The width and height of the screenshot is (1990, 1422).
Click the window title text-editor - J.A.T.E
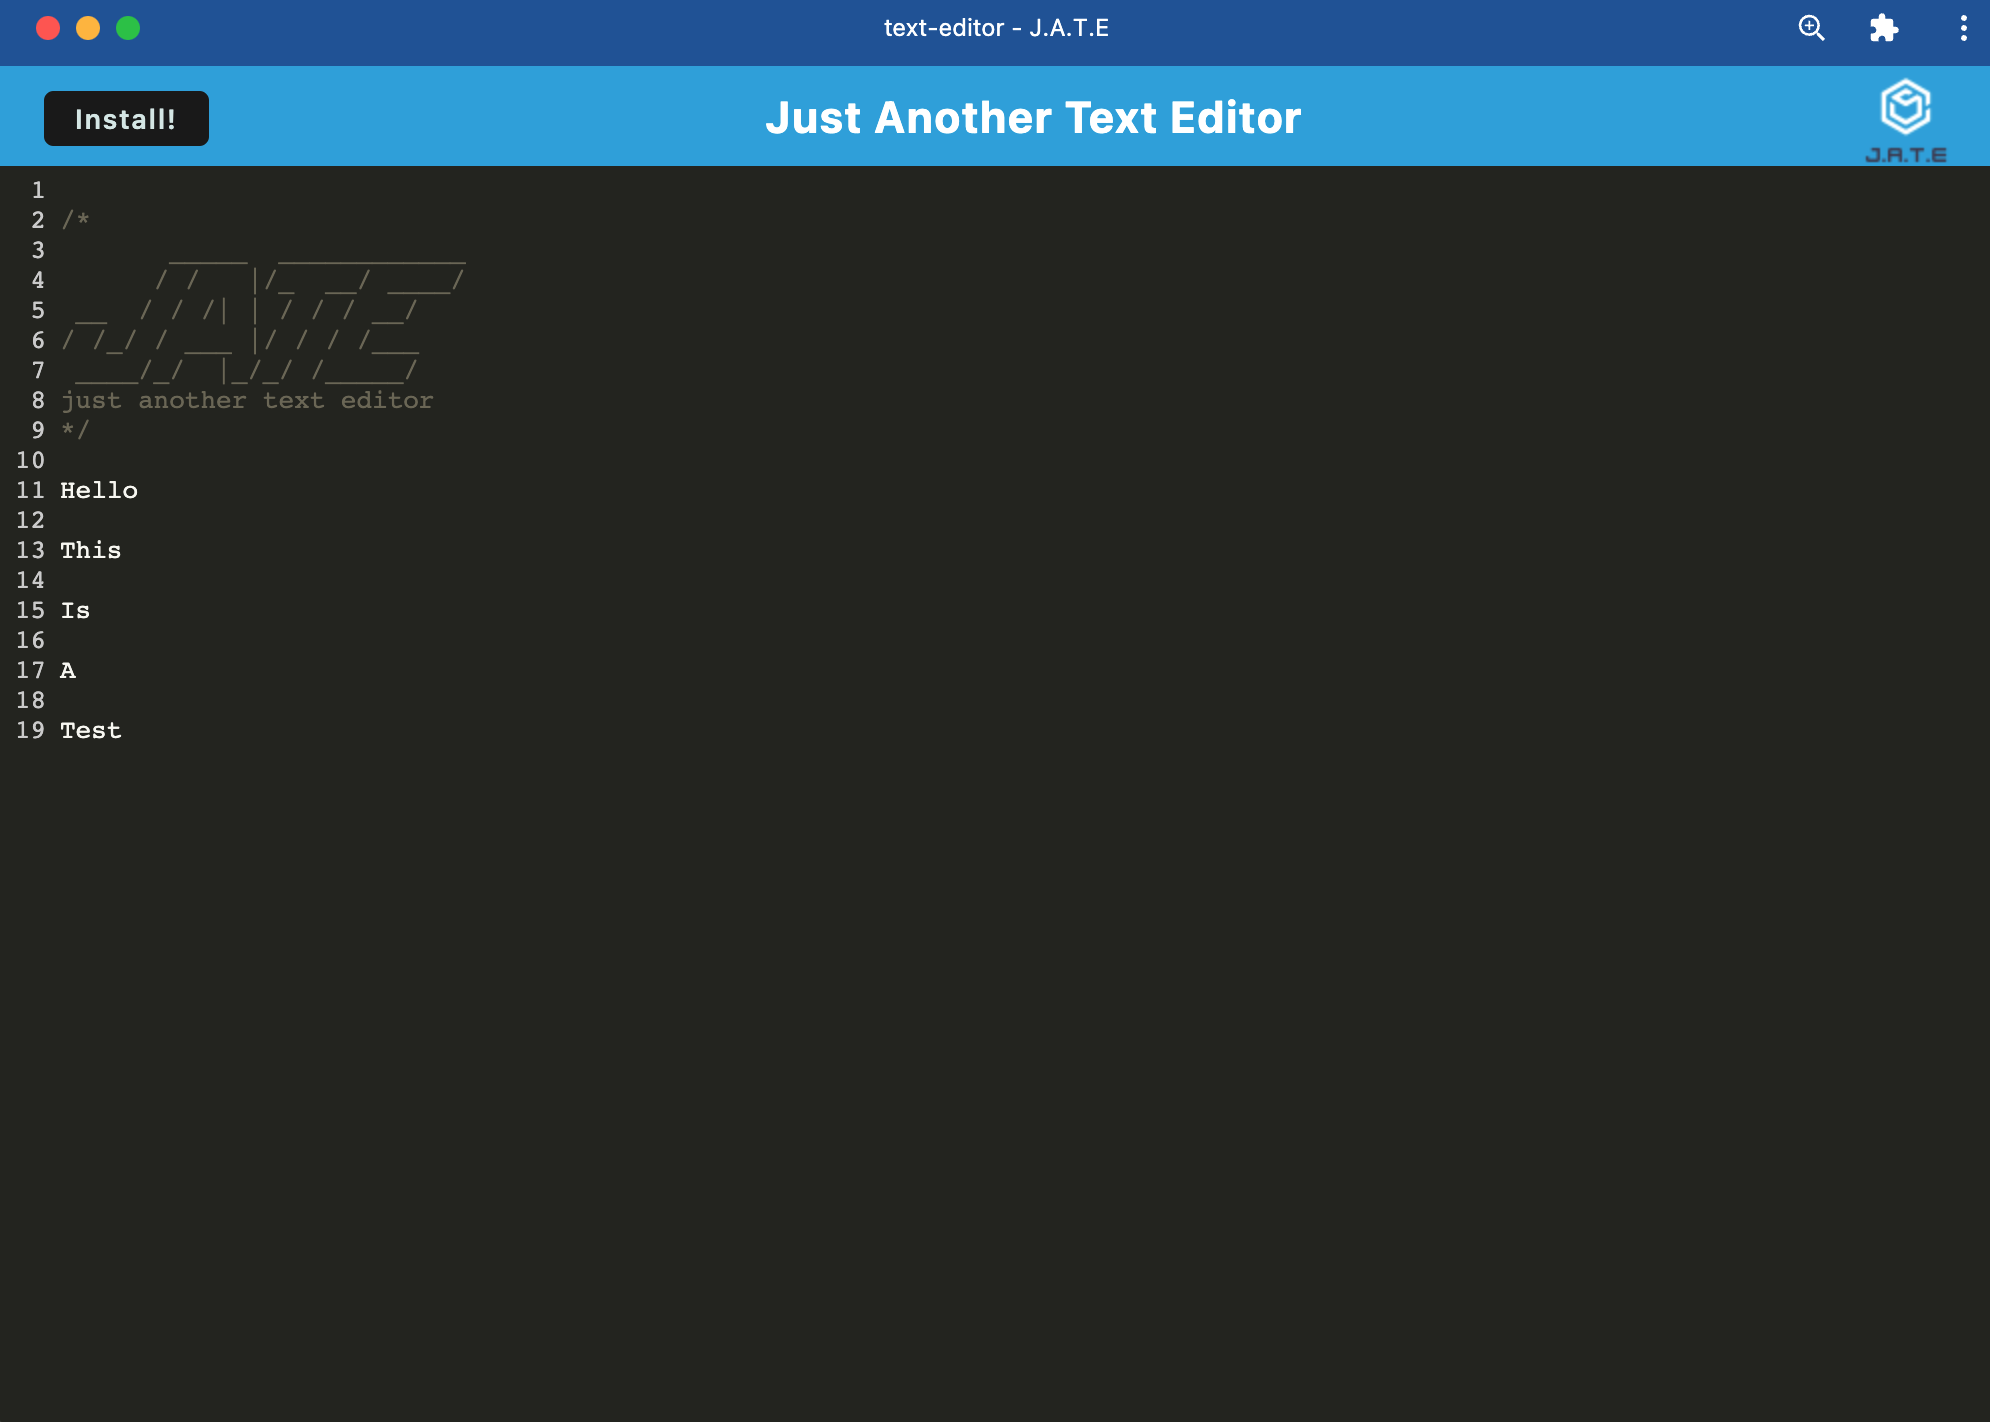click(x=996, y=28)
